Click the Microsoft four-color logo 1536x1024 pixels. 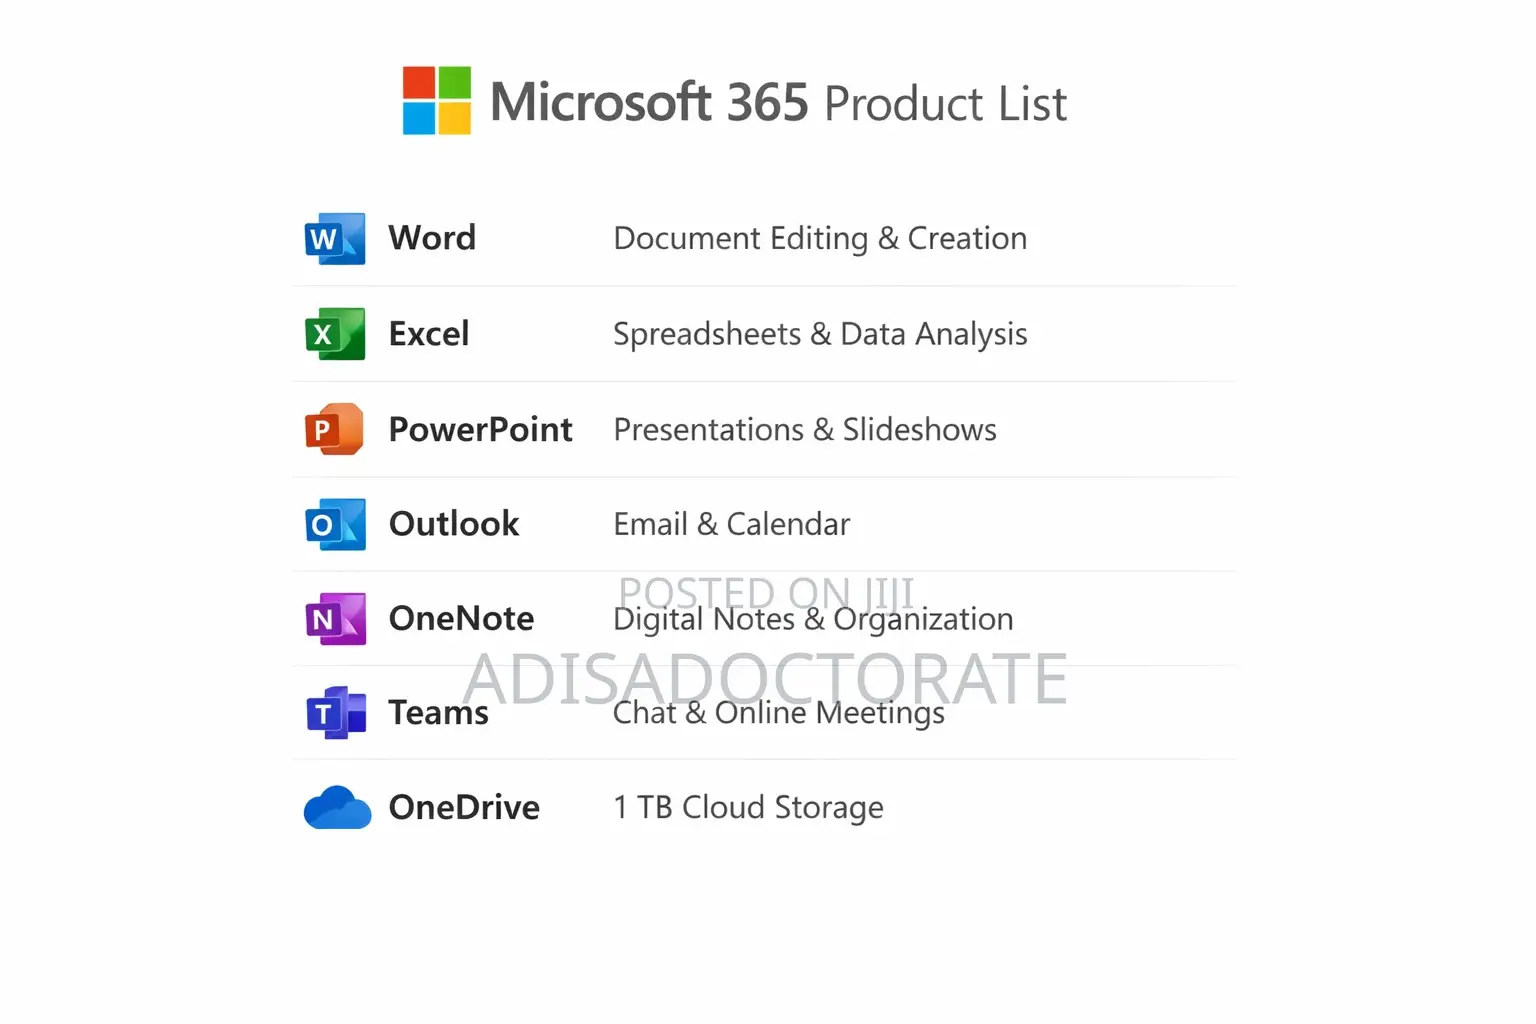point(437,100)
